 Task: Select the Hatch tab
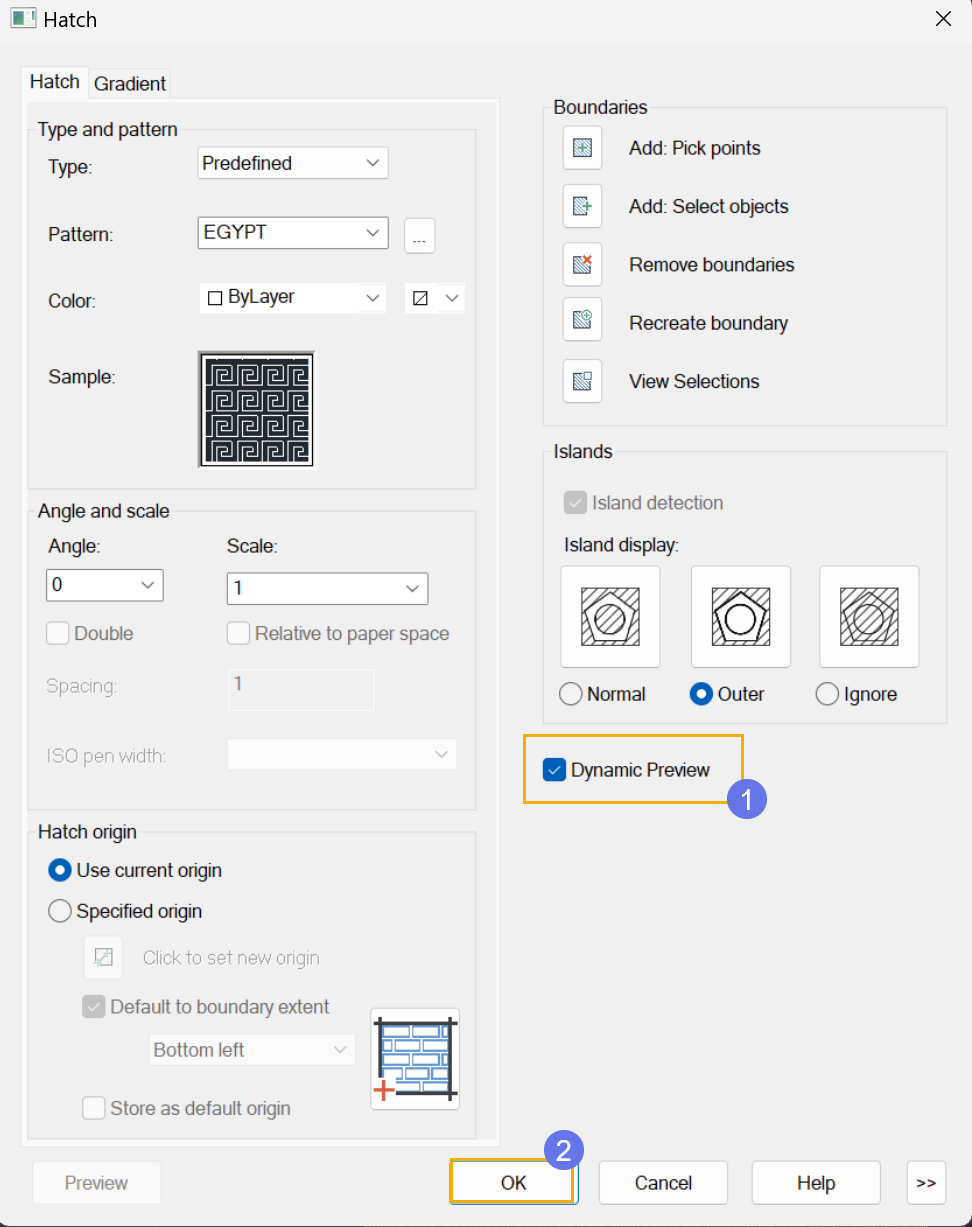pyautogui.click(x=55, y=82)
